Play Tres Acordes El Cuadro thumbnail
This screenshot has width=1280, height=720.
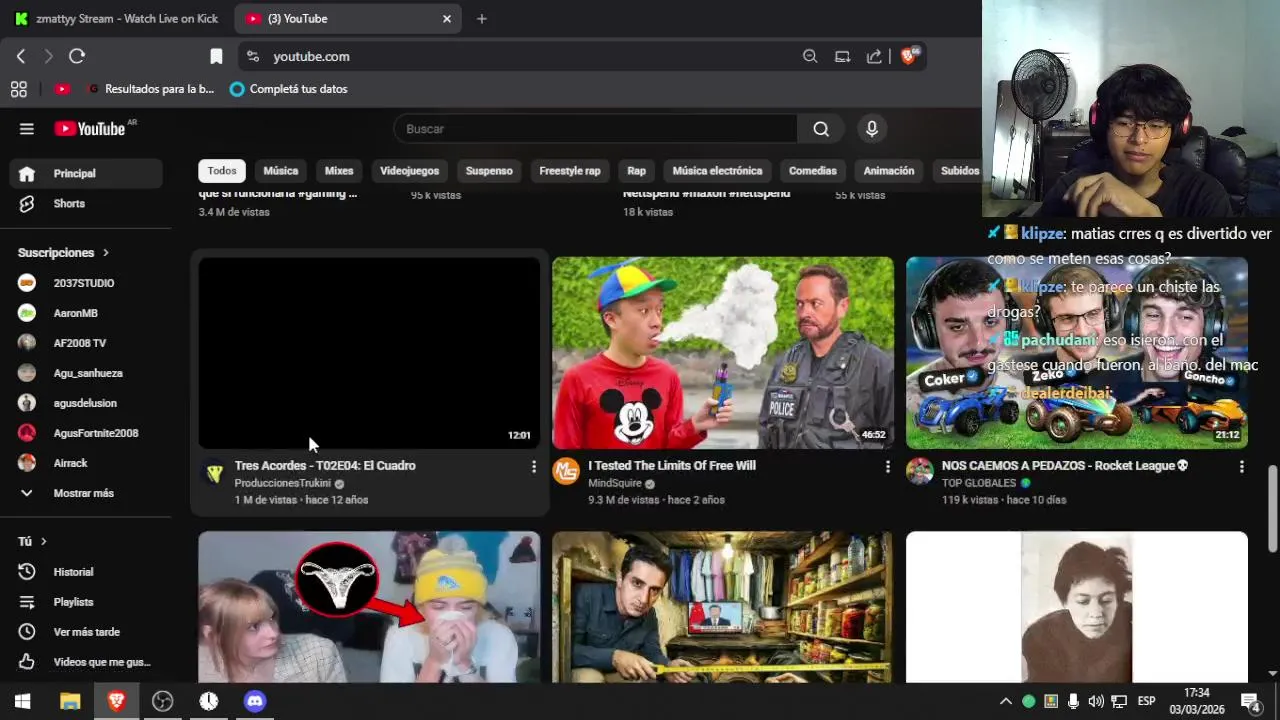point(369,353)
